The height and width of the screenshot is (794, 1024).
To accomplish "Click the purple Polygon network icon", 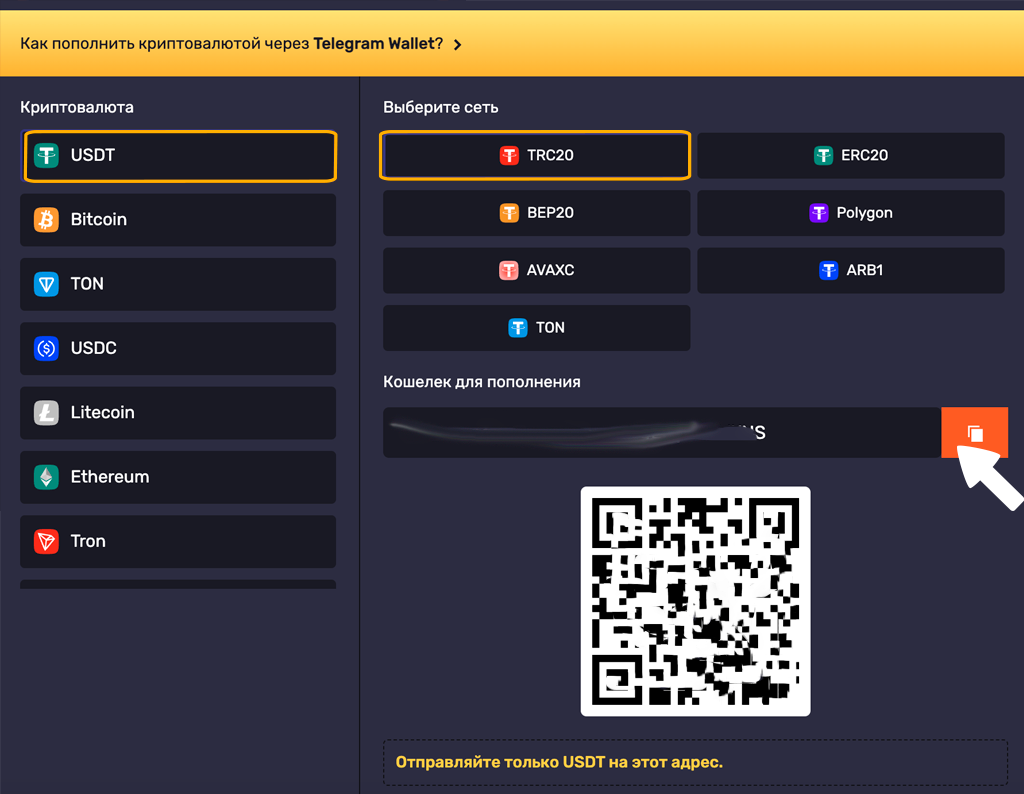I will (819, 213).
